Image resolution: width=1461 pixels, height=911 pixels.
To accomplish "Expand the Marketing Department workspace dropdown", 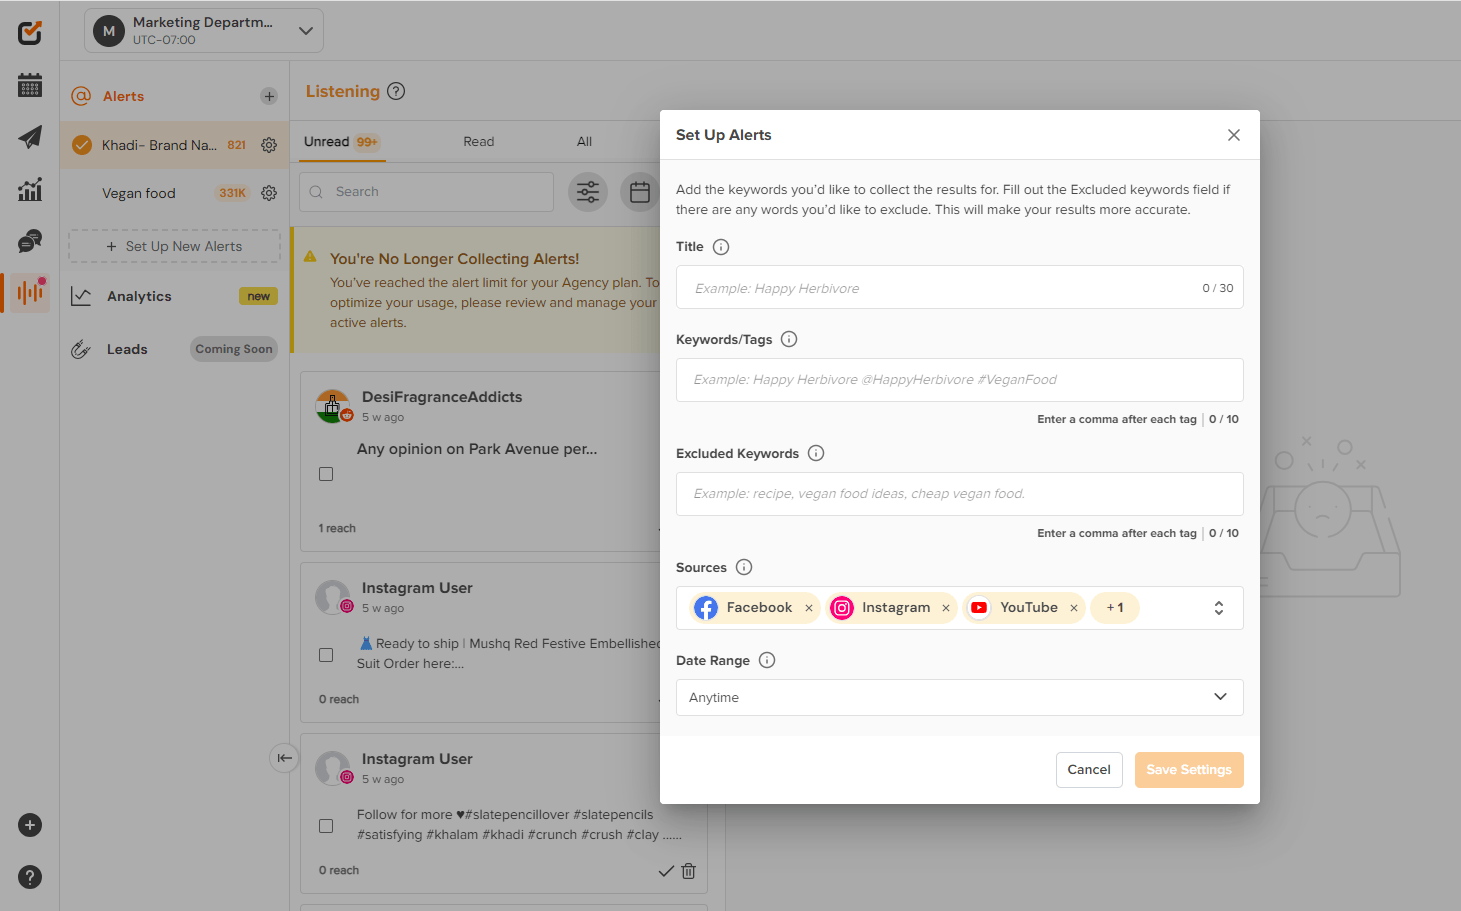I will tap(204, 31).
